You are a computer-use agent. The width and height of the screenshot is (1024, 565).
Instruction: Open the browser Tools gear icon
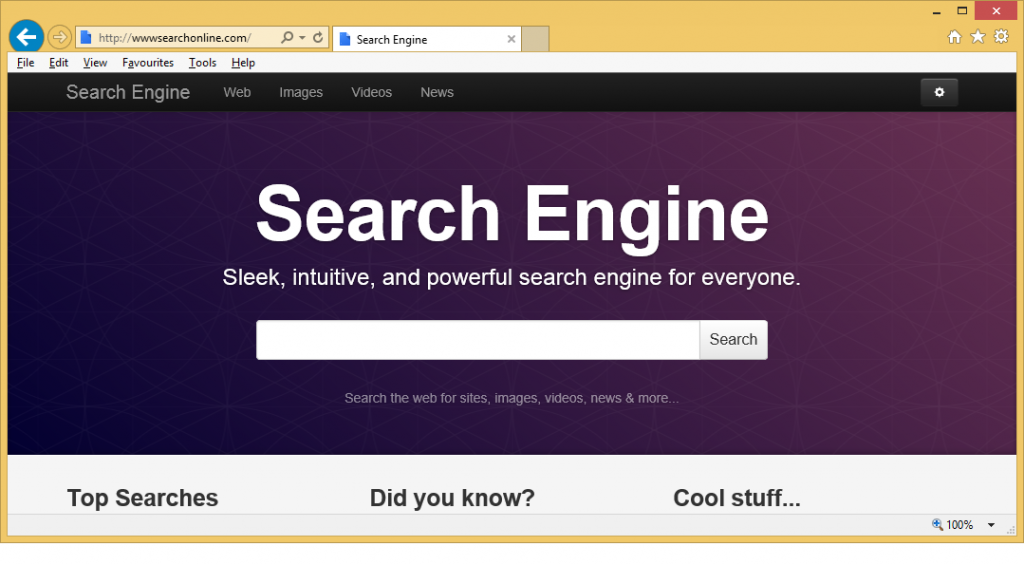(x=1001, y=37)
